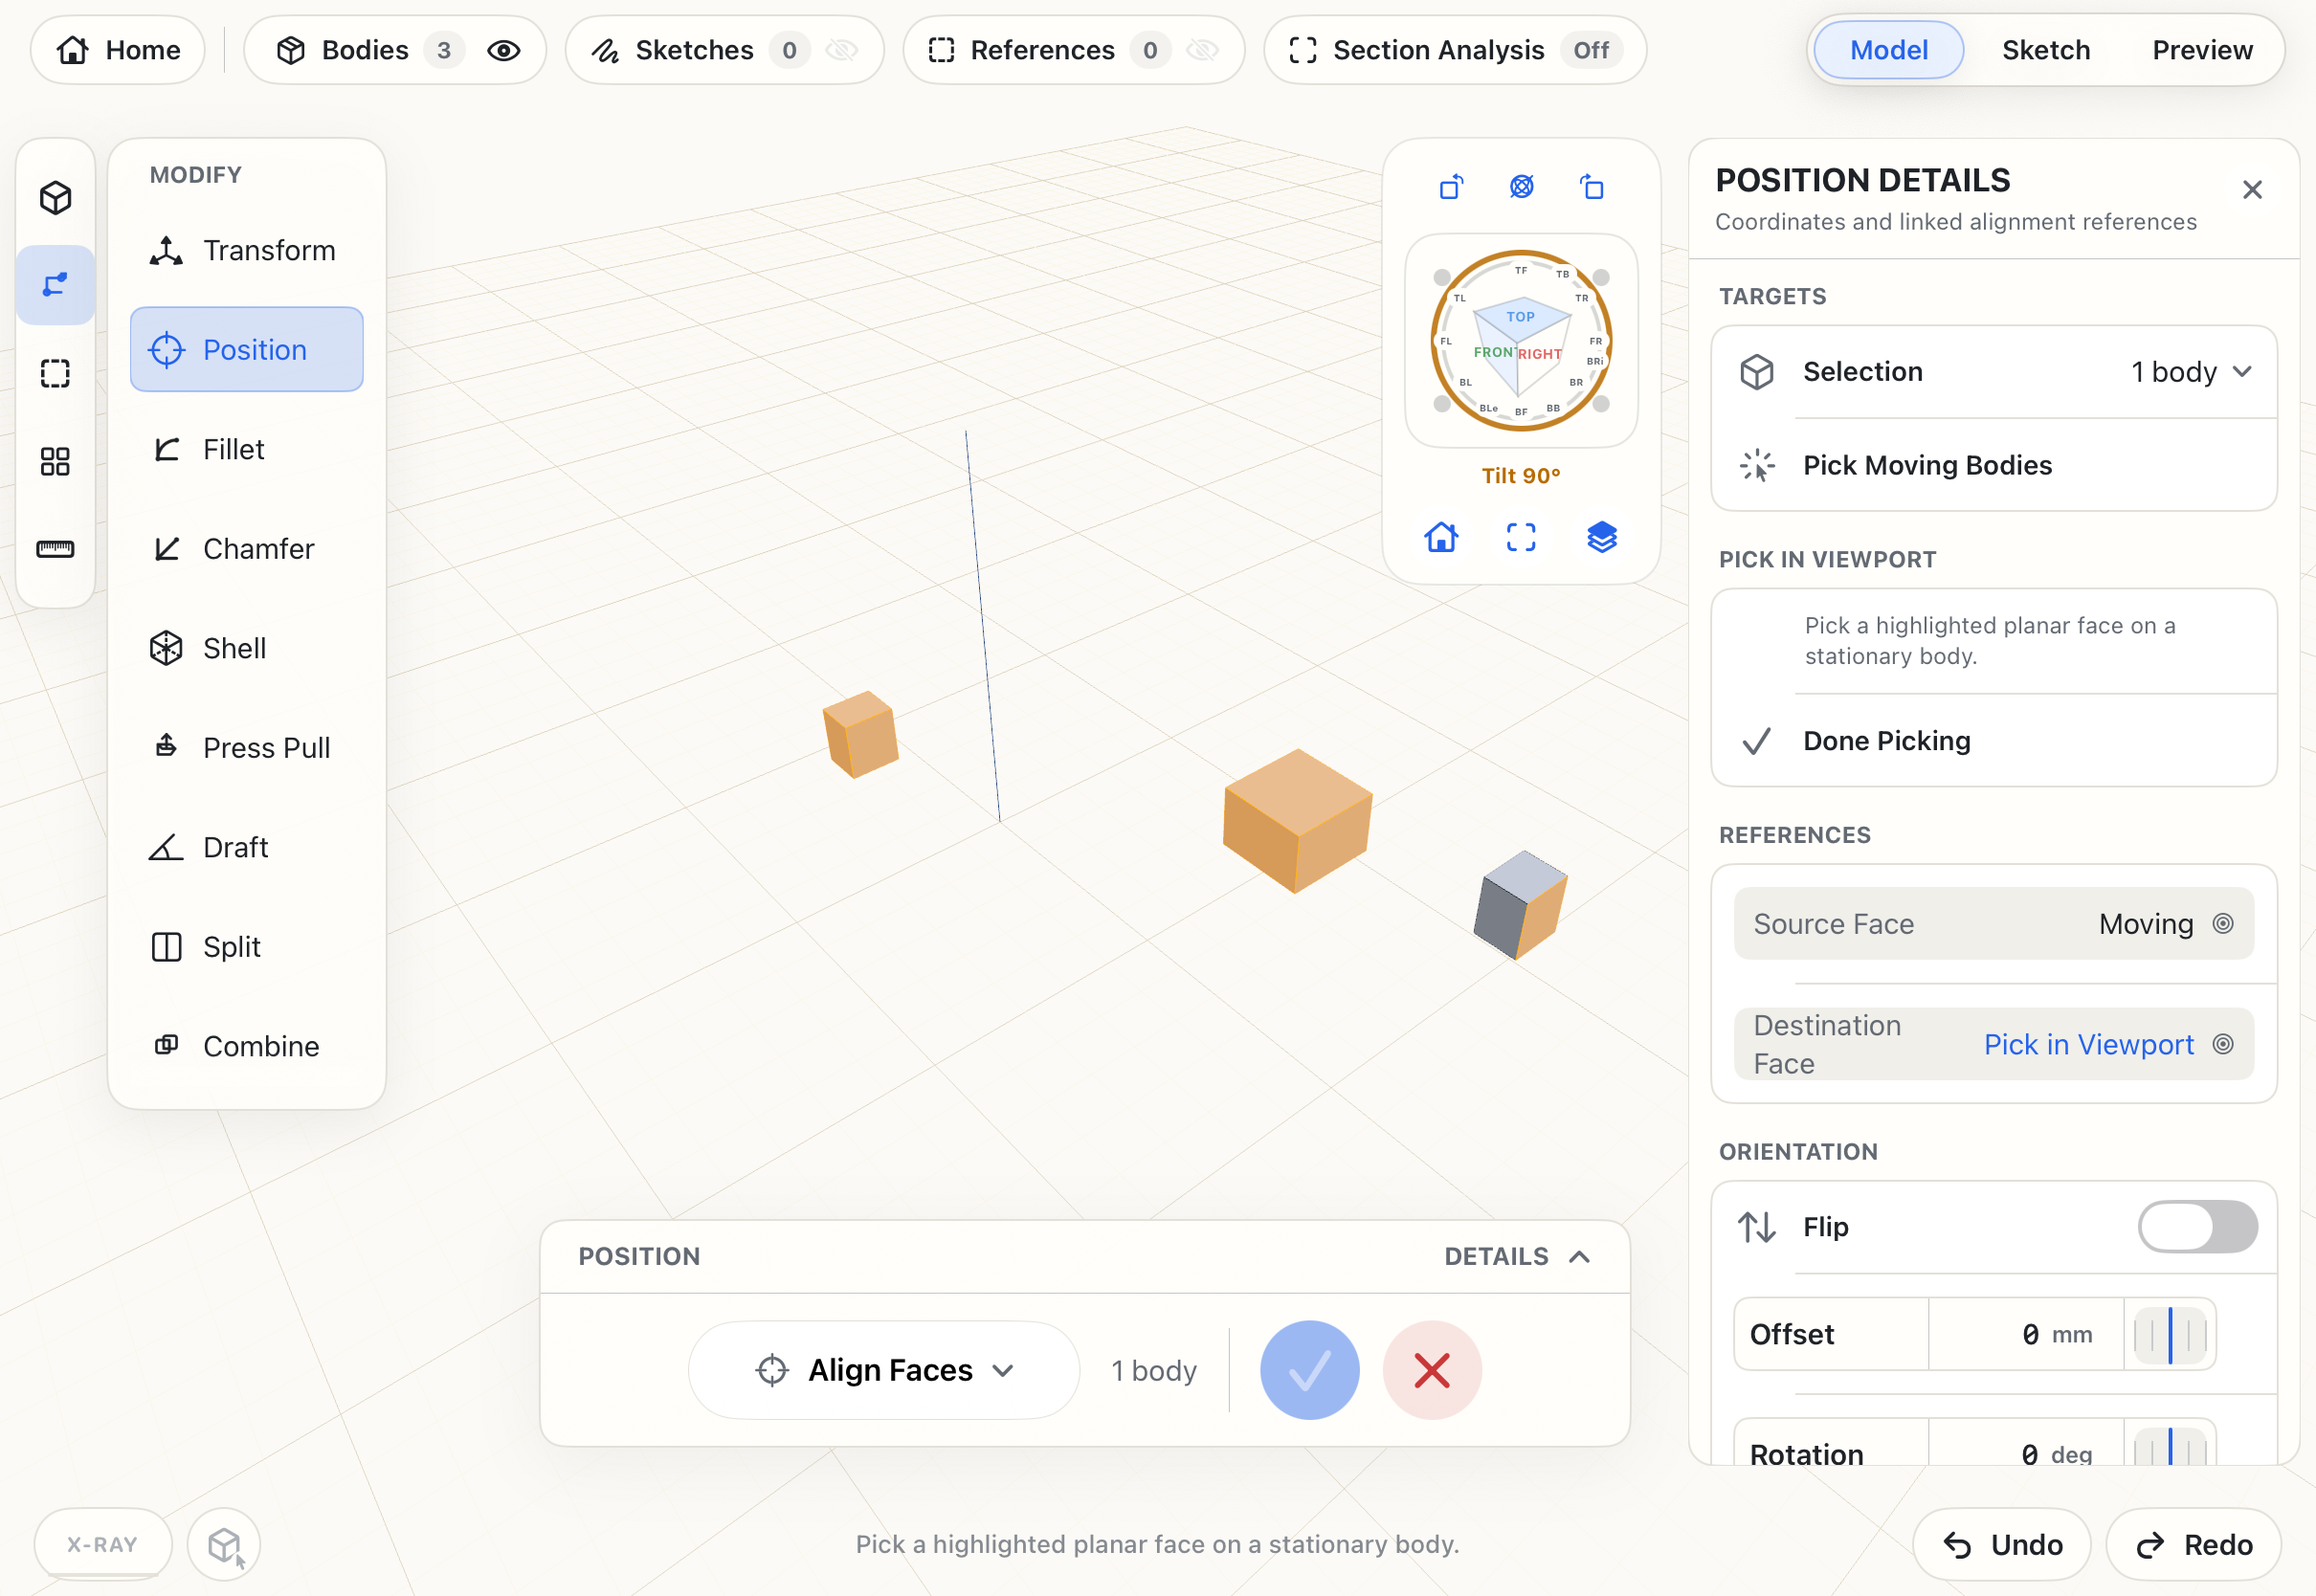Cancel position with the red X
Screen dimensions: 2316x1596
[x=1432, y=1370]
